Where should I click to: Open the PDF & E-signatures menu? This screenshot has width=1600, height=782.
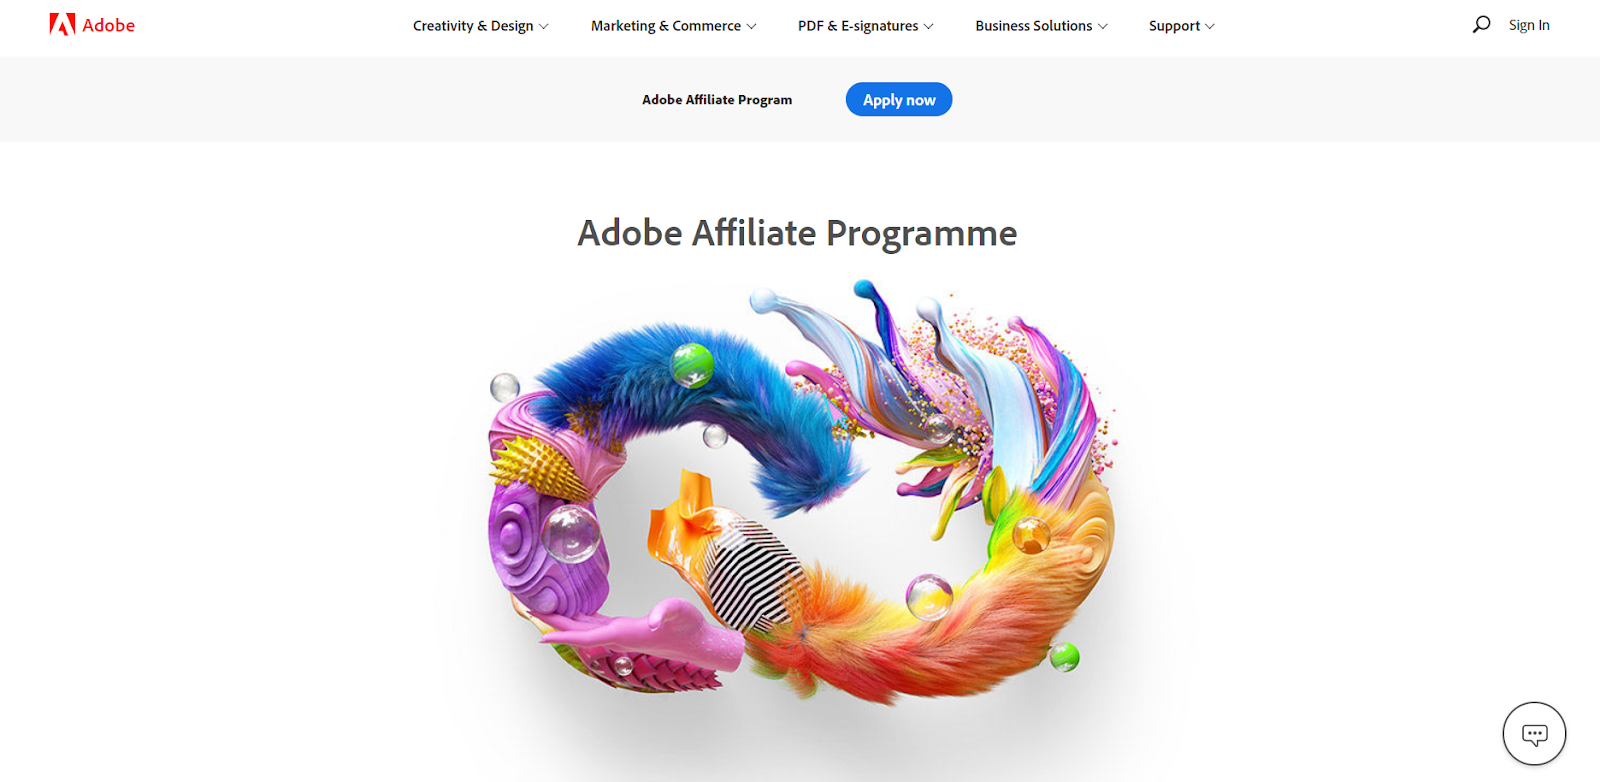(866, 26)
